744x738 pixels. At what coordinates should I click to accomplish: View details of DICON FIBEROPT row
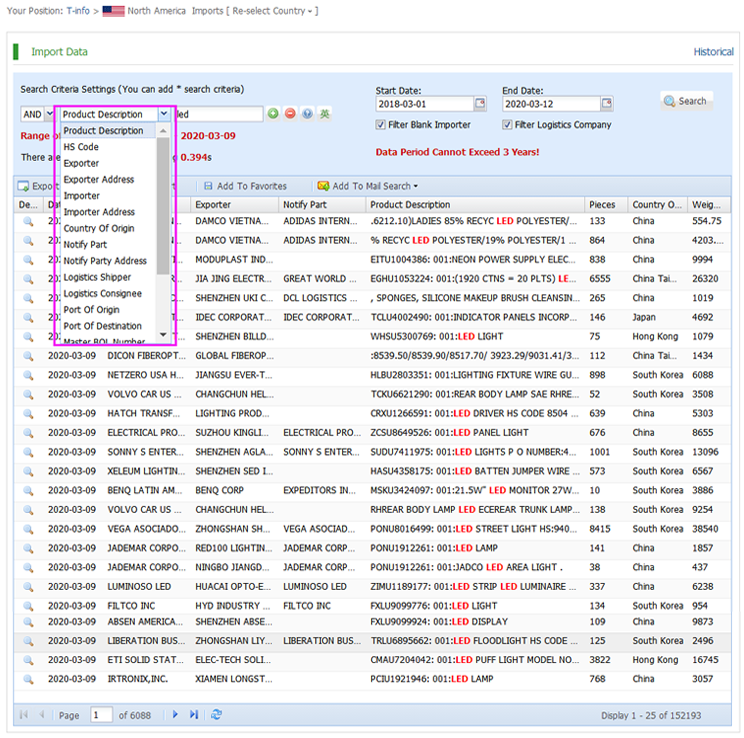(28, 356)
